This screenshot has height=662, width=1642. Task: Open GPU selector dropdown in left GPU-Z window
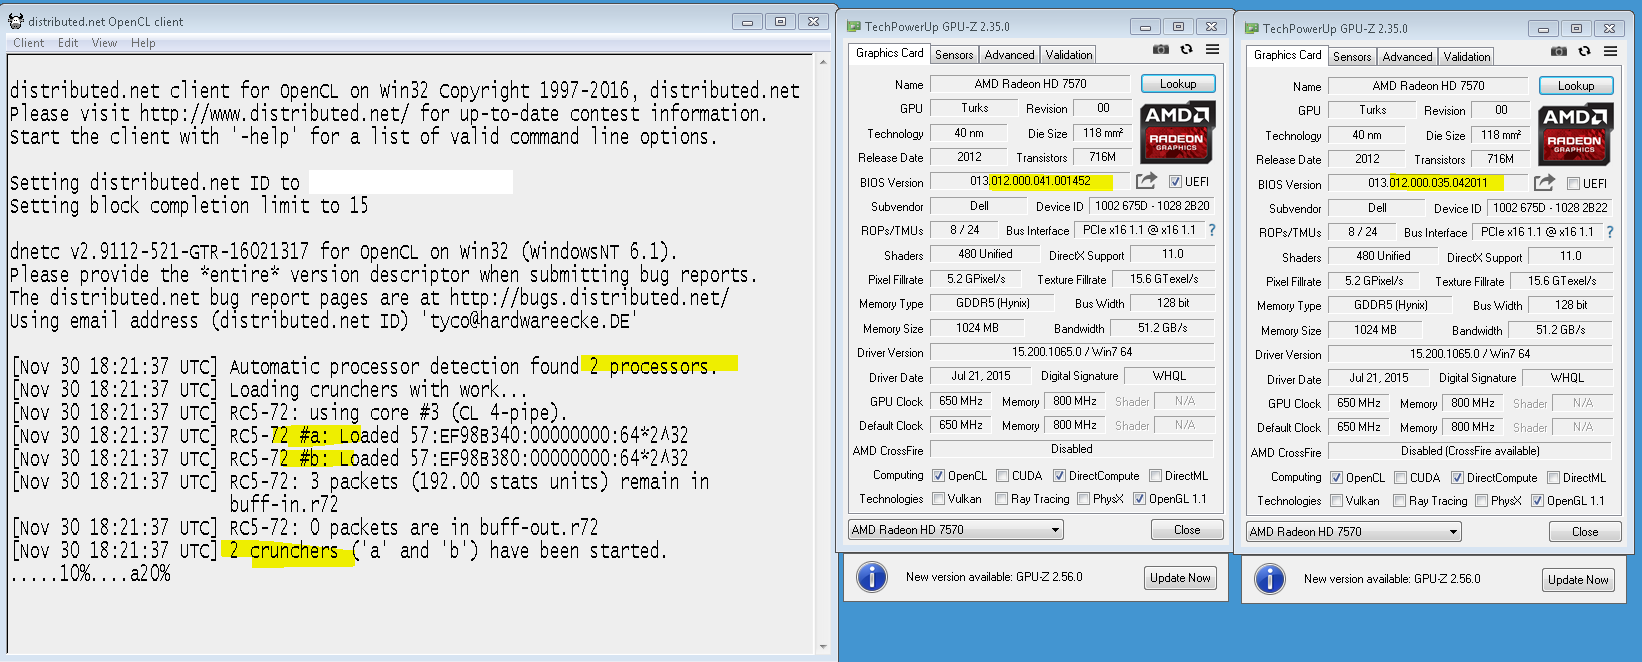click(955, 530)
